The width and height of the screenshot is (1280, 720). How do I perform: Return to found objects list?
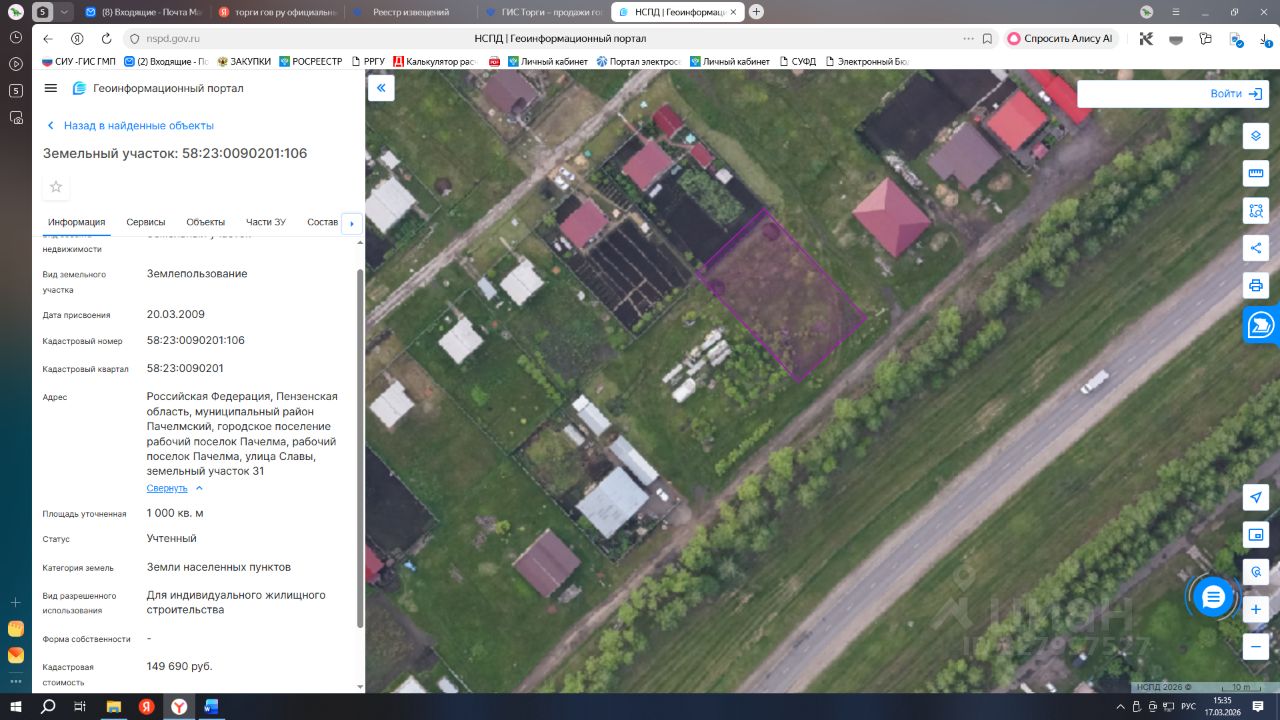130,126
